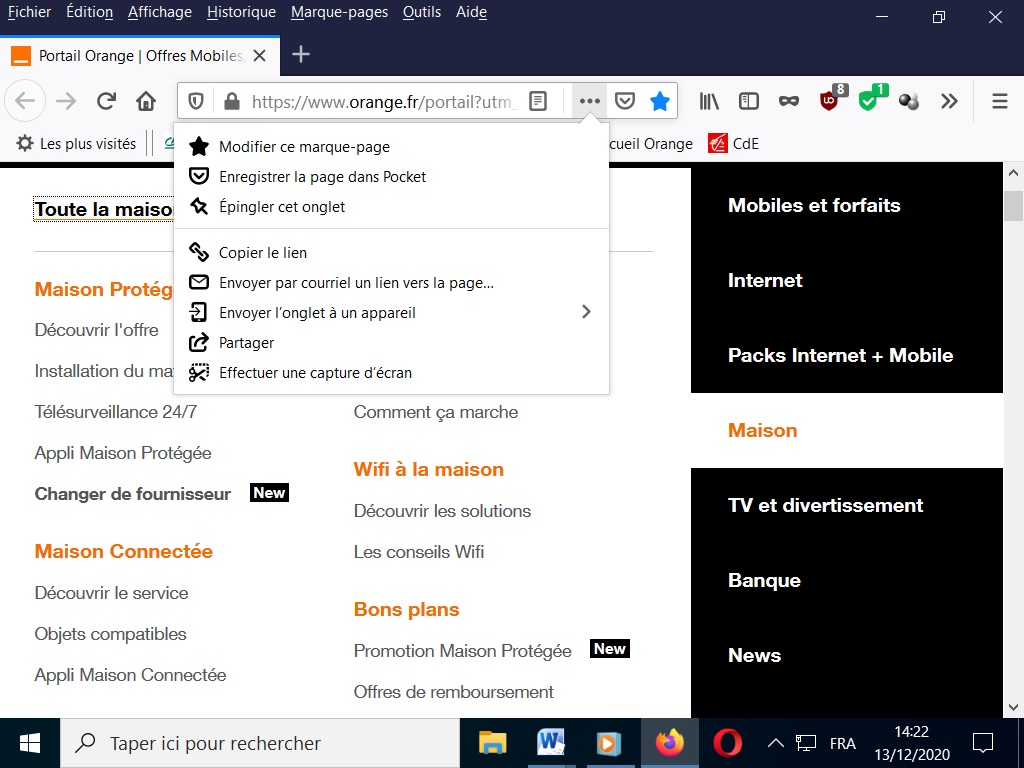This screenshot has height=768, width=1024.
Task: Open Mobiles et forfaits navigation item
Action: (x=814, y=205)
